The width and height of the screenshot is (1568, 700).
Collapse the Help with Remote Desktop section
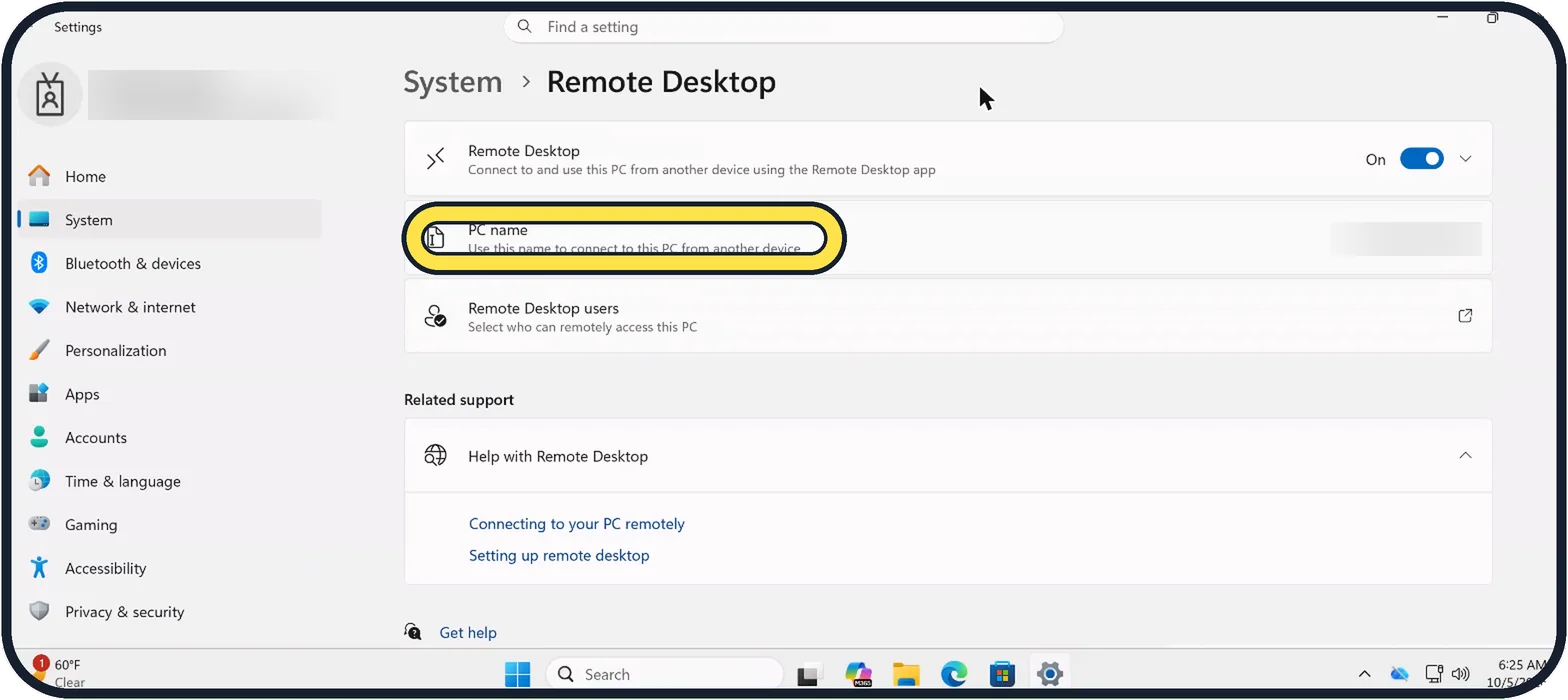pyautogui.click(x=1465, y=455)
